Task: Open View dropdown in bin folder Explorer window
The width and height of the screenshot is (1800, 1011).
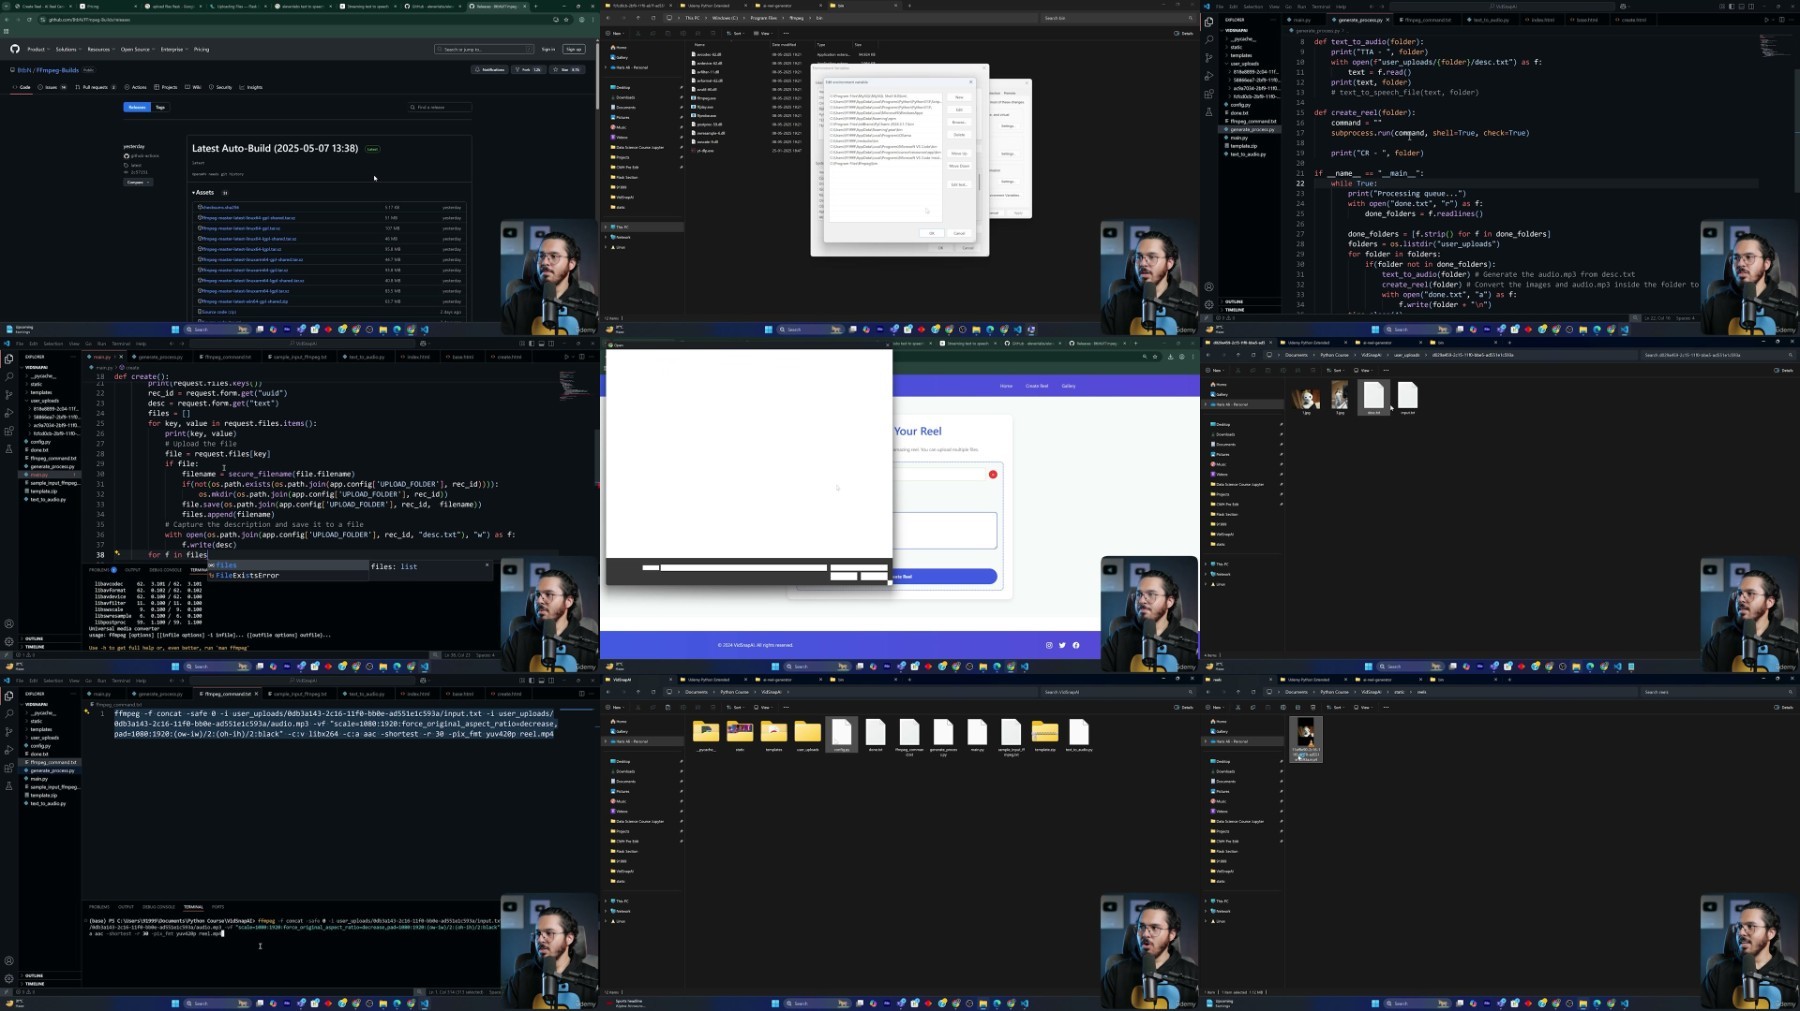Action: 763,33
